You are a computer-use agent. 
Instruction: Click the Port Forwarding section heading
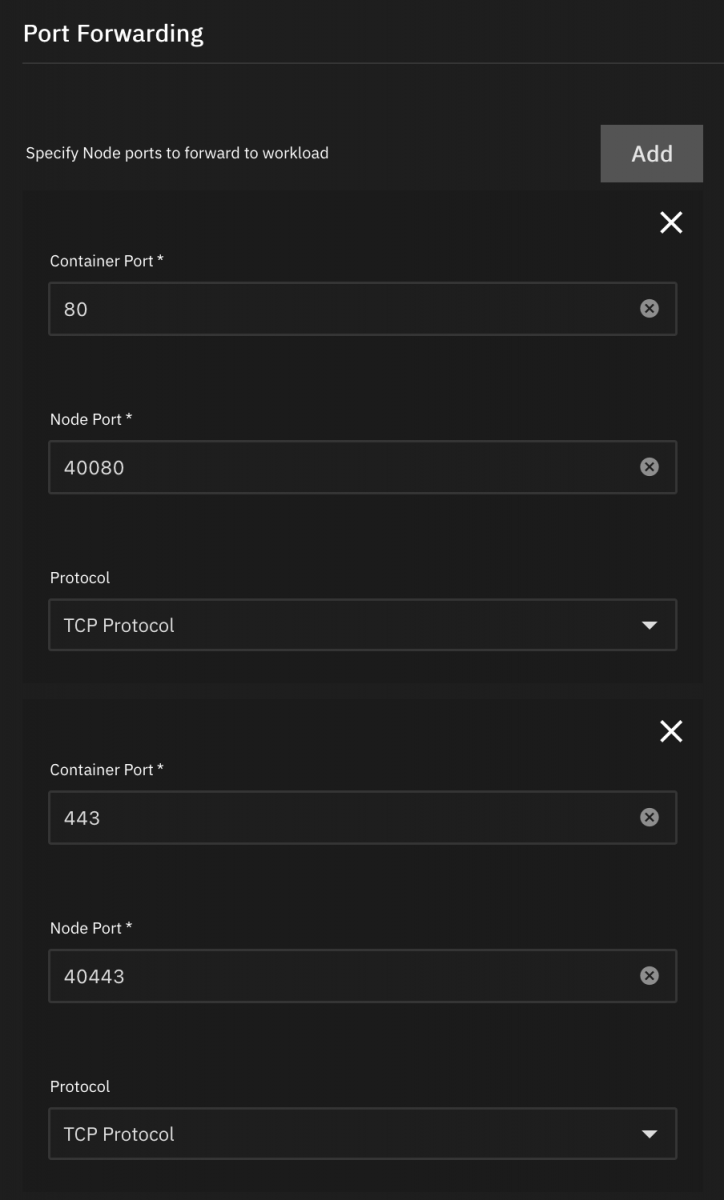pos(113,34)
